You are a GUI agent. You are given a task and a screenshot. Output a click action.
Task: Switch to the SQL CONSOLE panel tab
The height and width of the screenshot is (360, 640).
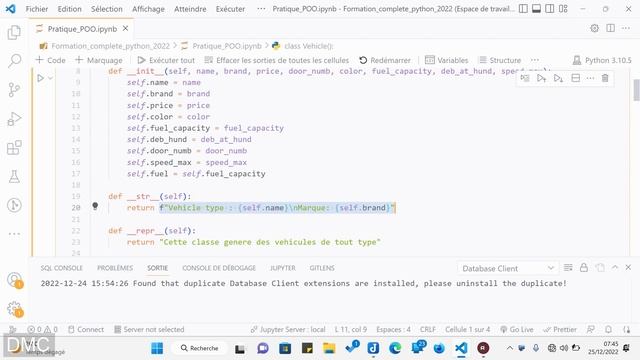(x=62, y=268)
